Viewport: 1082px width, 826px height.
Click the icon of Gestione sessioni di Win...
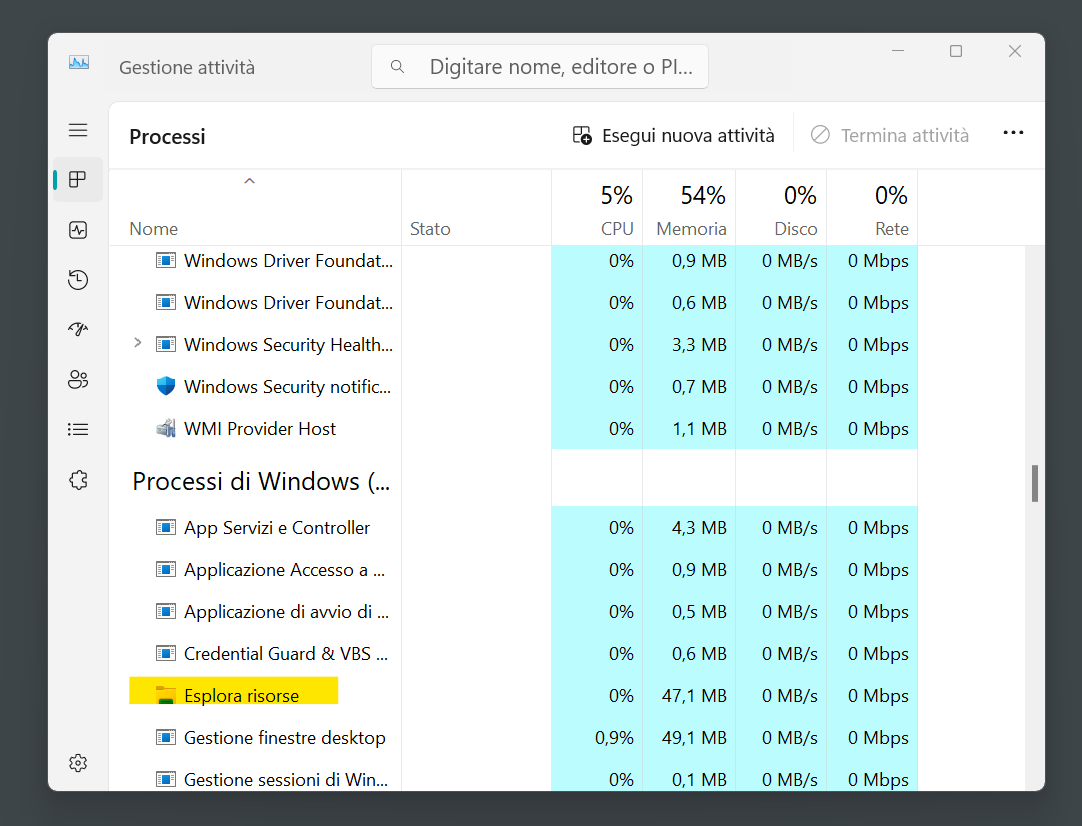(166, 780)
